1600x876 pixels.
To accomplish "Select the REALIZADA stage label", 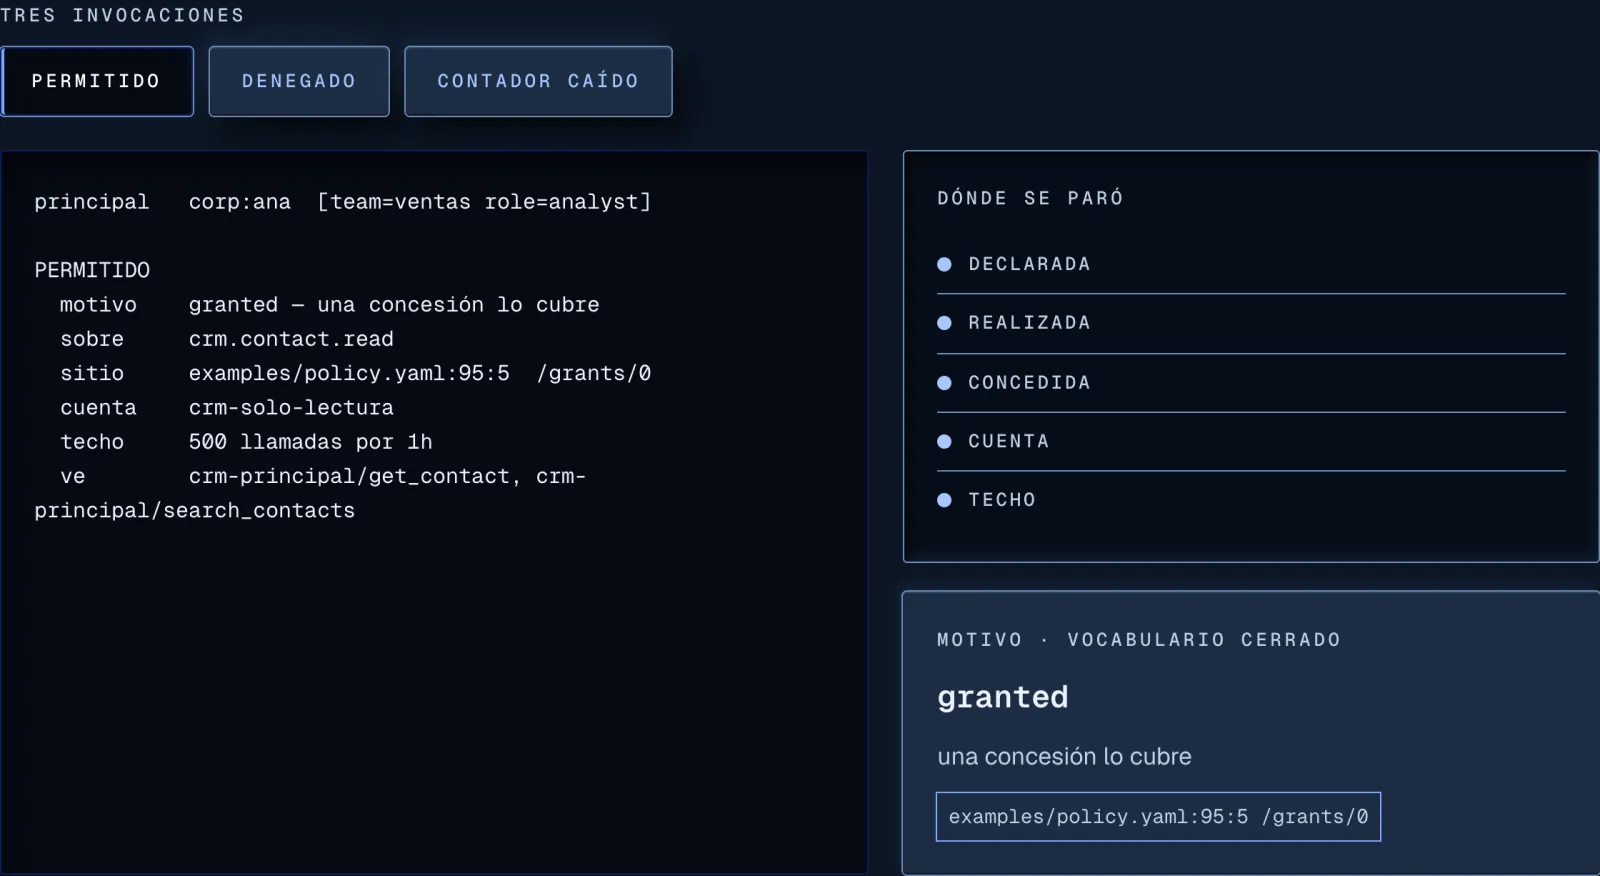I will coord(1029,323).
